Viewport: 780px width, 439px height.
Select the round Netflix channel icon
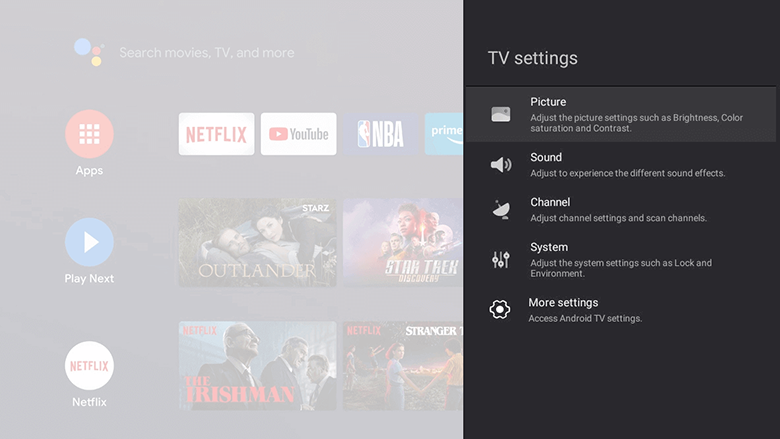pyautogui.click(x=89, y=366)
